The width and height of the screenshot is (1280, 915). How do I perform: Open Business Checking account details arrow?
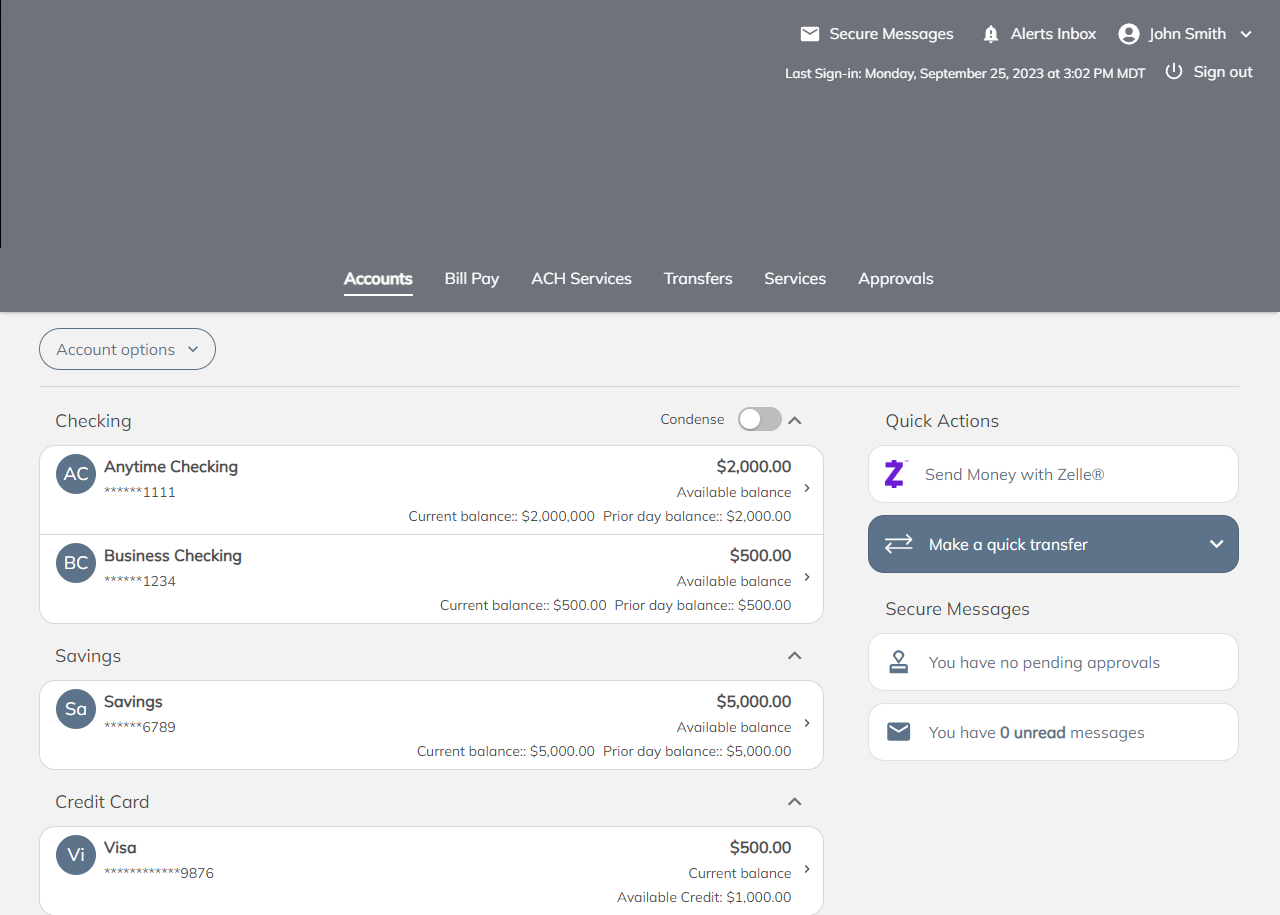(x=807, y=578)
